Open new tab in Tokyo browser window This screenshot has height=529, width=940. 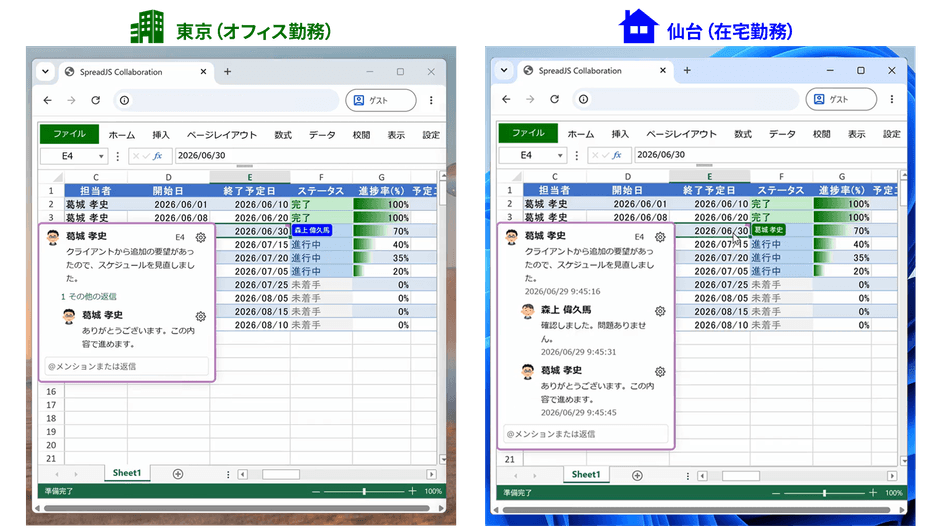coord(227,71)
